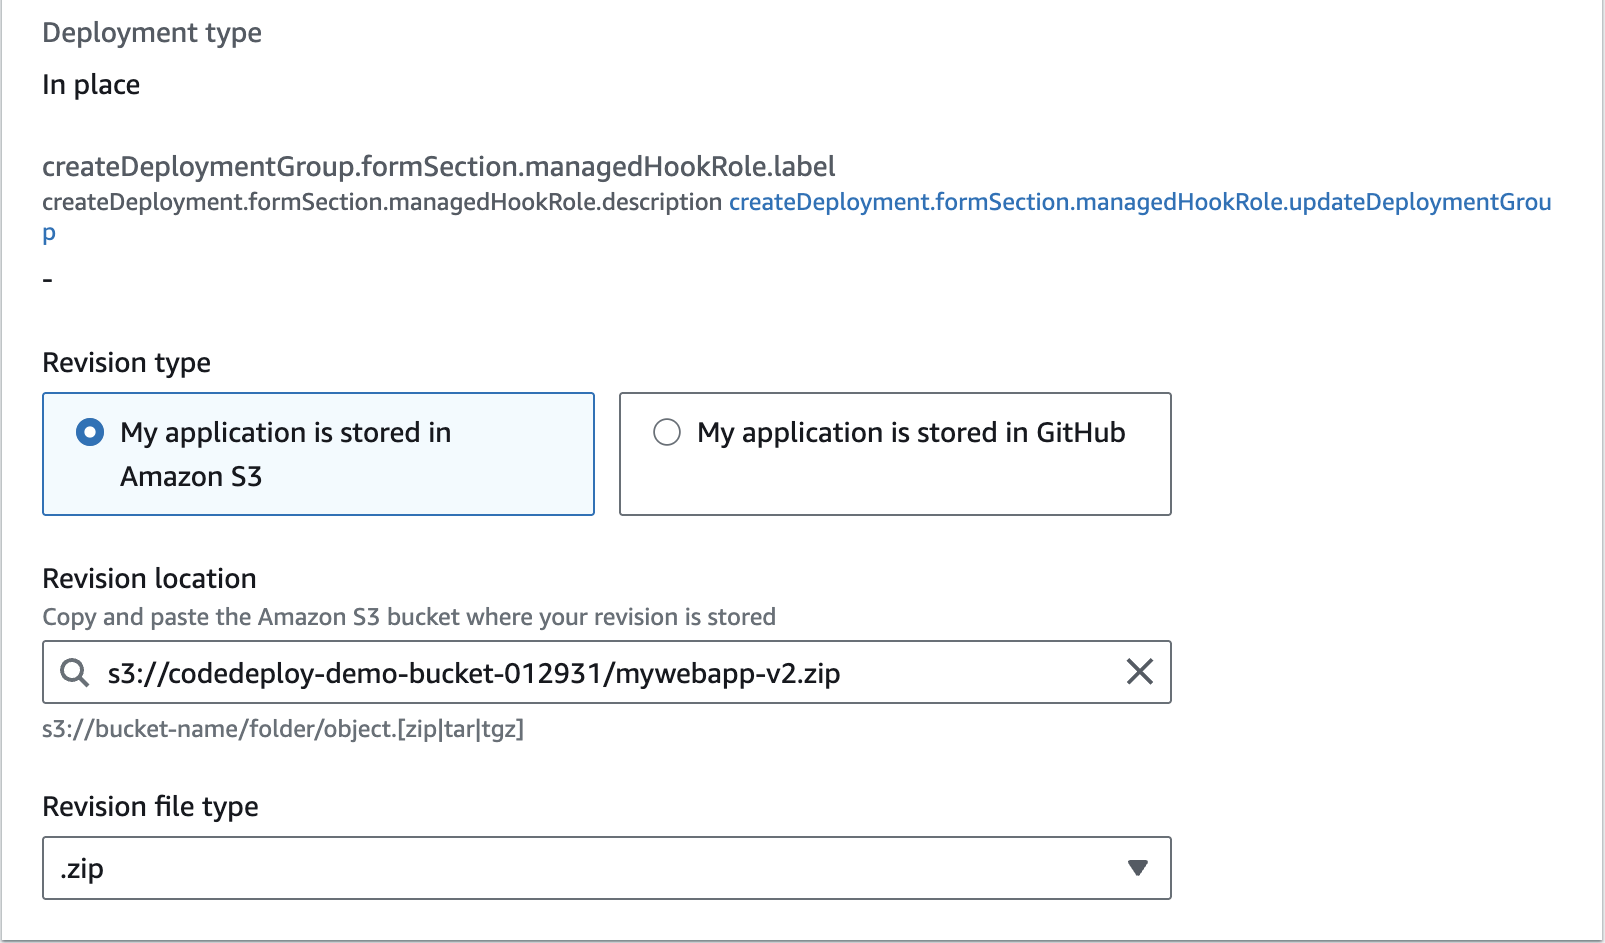Screen dimensions: 1605x943
Task: Click the 'In place' deployment value
Action: [x=91, y=84]
